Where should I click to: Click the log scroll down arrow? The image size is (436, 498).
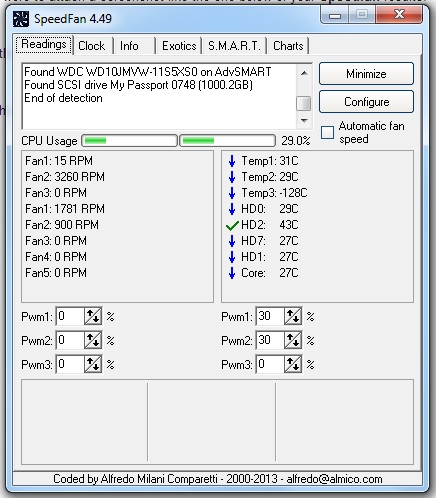coord(304,120)
